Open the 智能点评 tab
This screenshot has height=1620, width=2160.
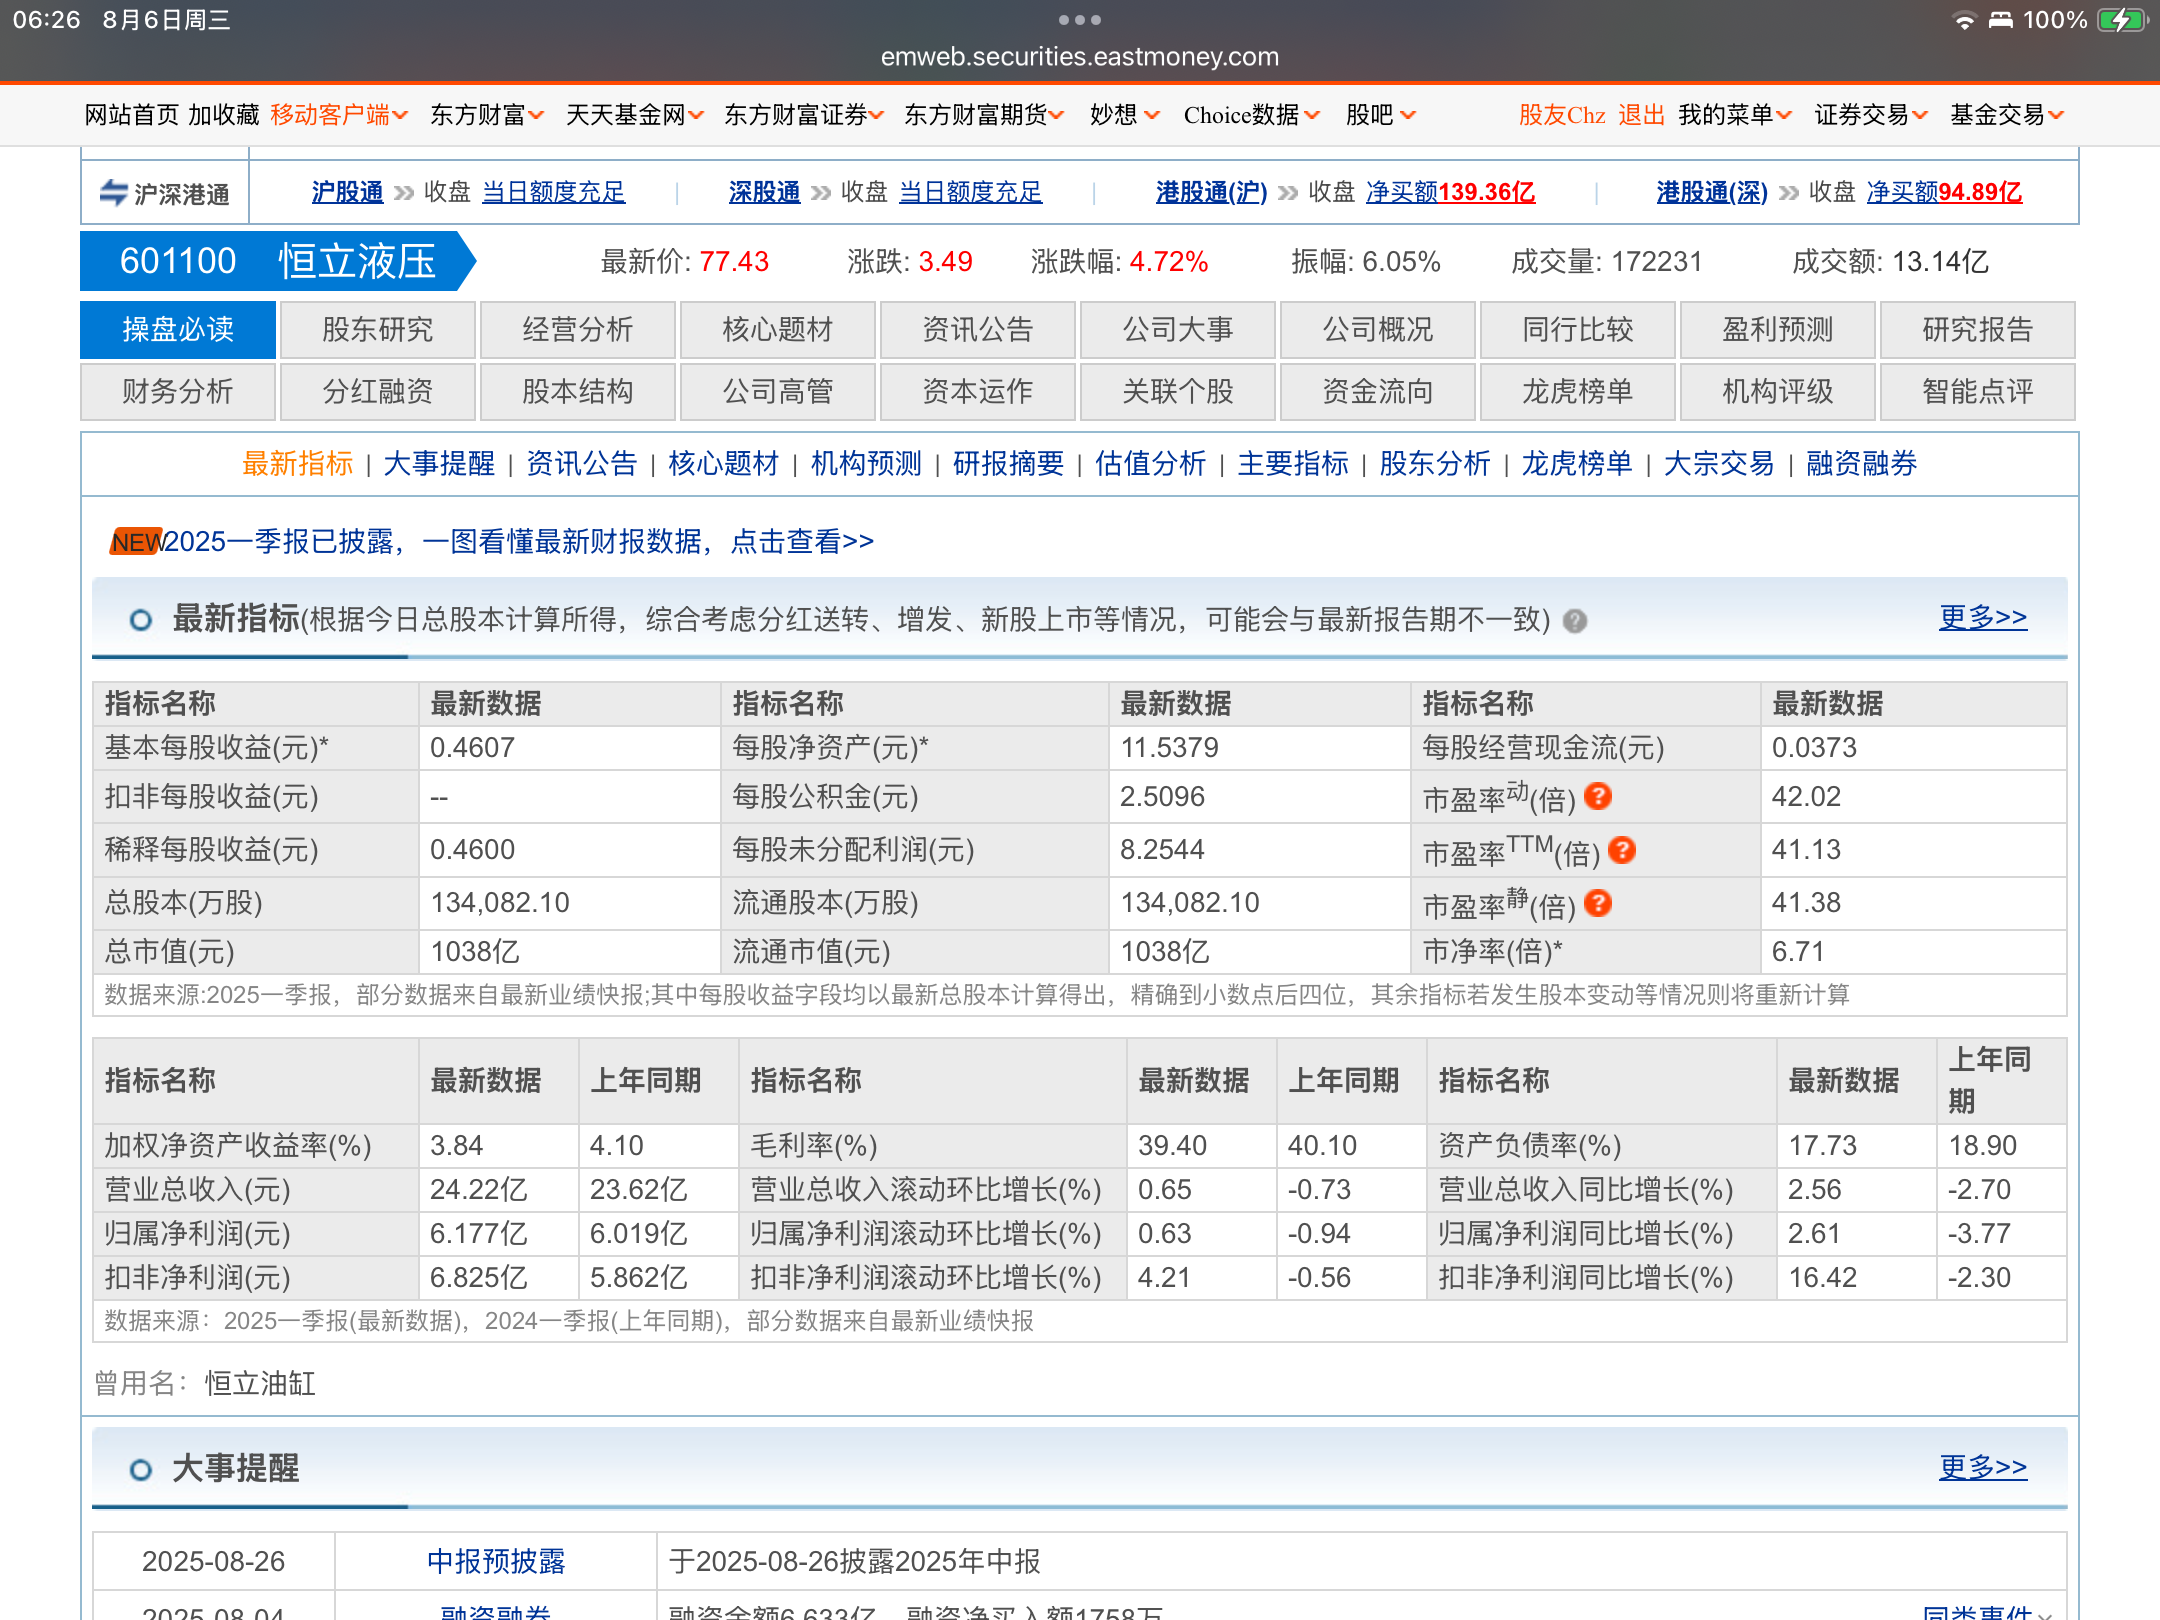[x=1978, y=391]
